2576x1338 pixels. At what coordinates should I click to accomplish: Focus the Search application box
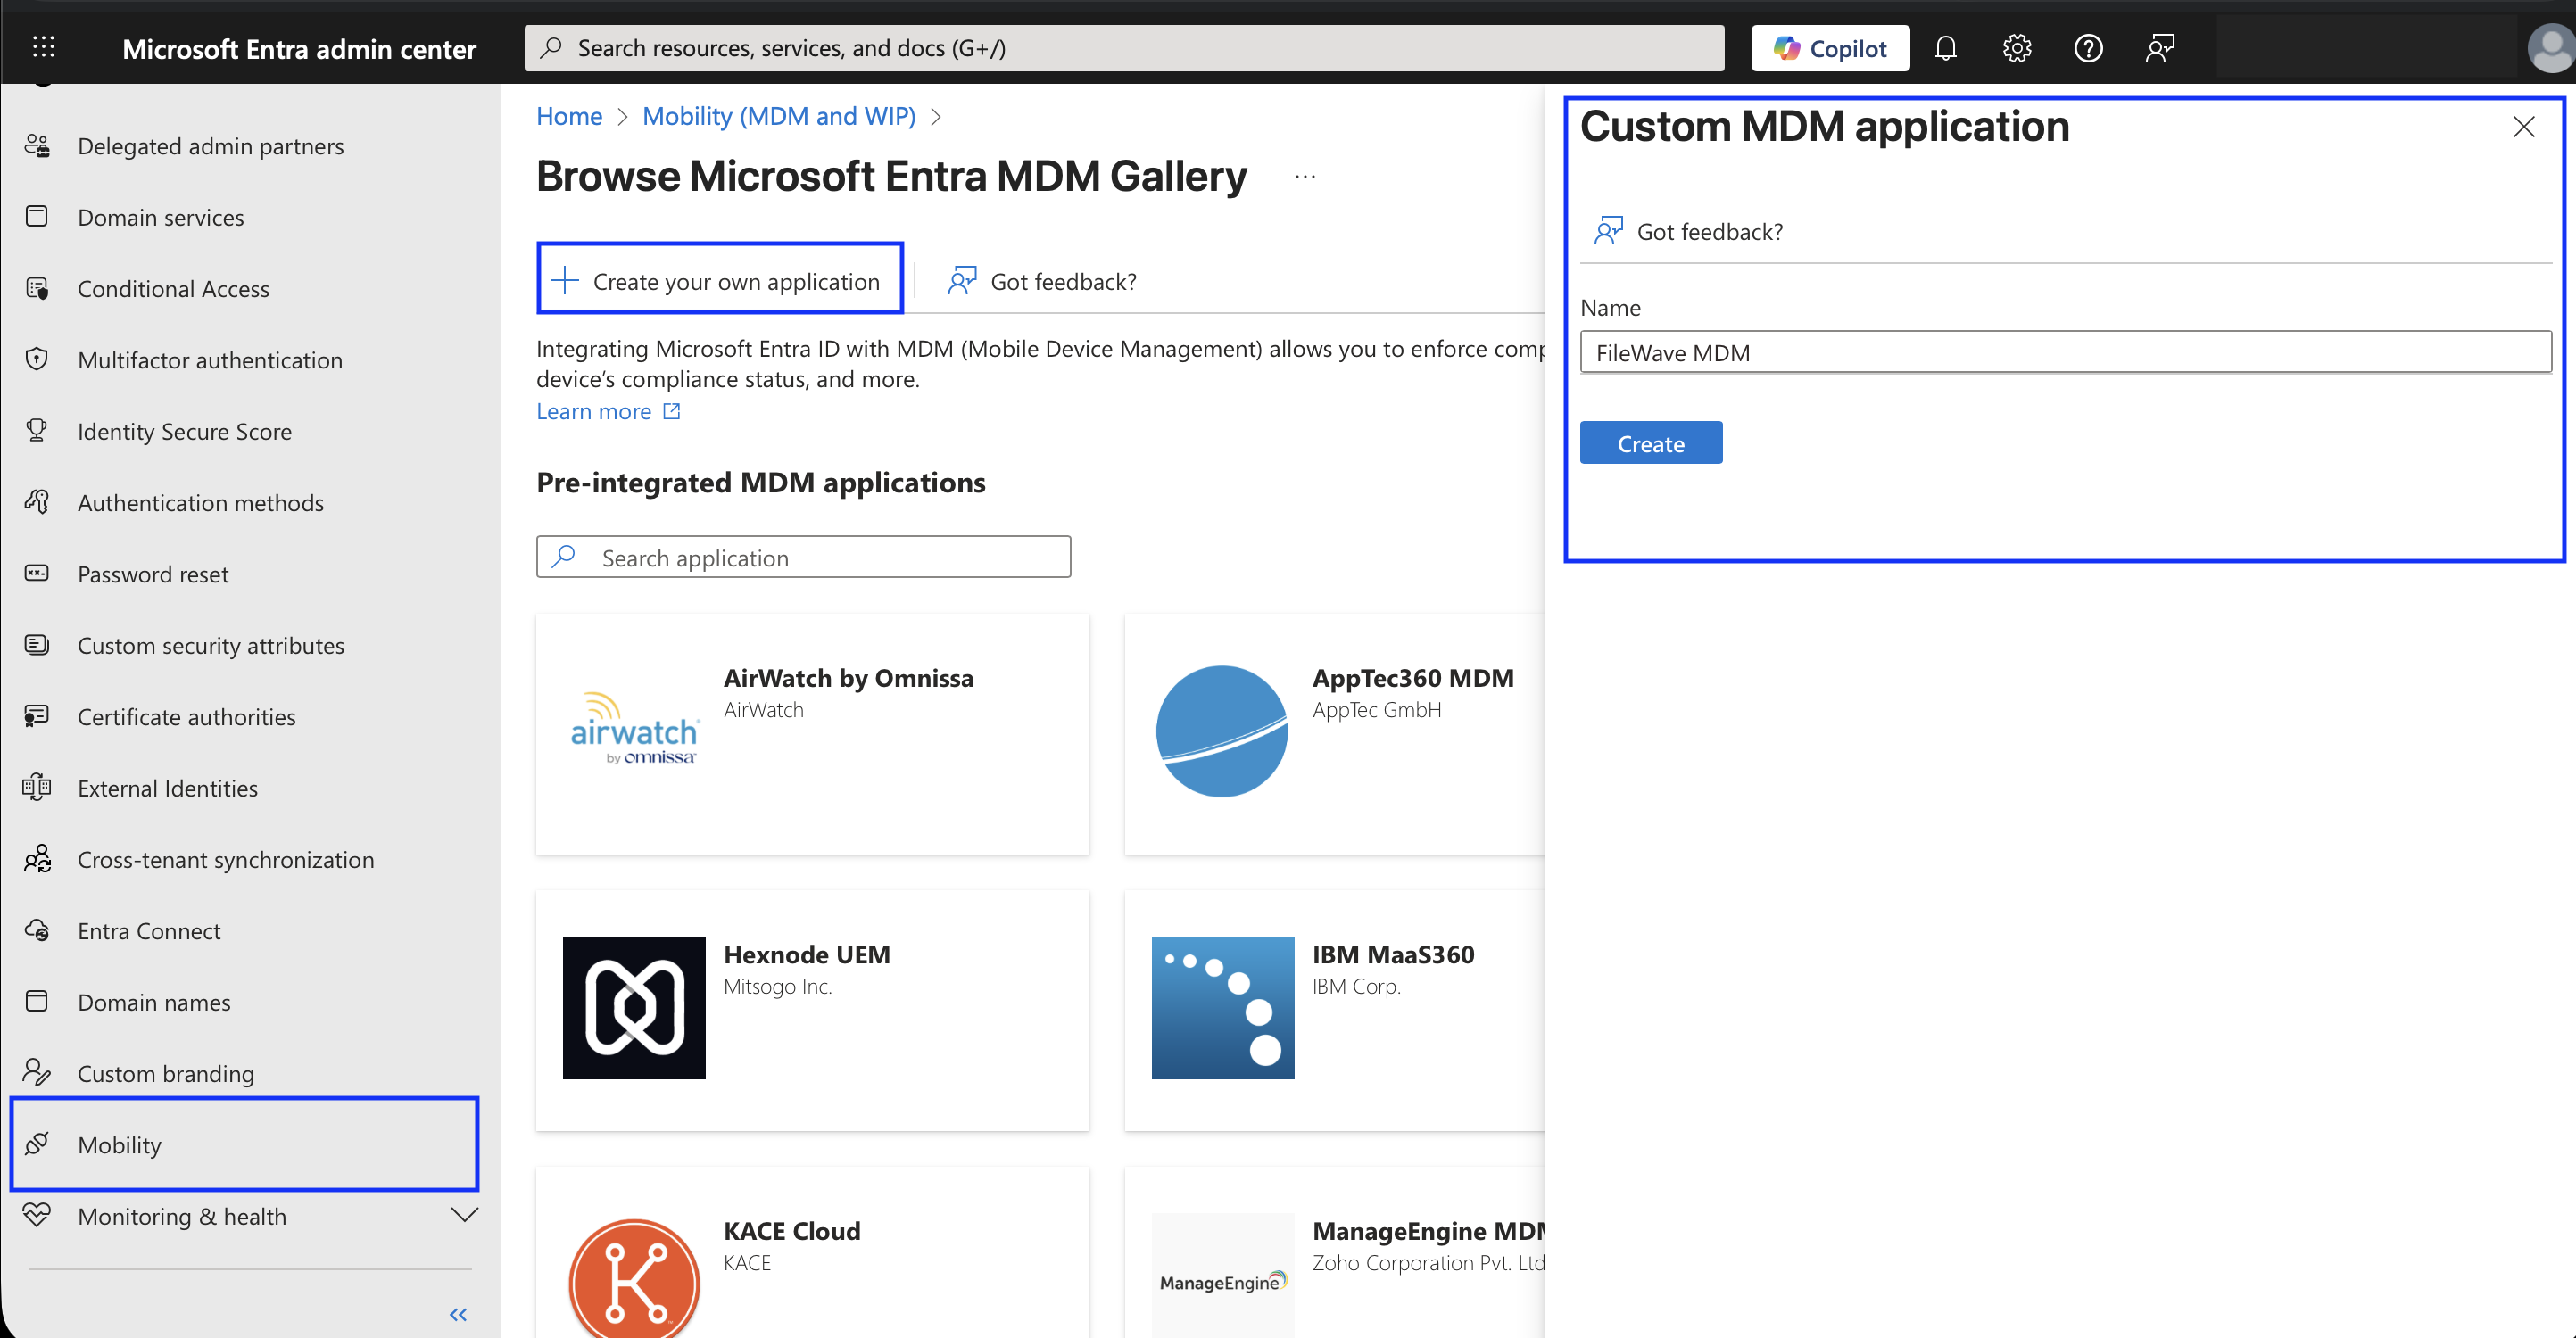pyautogui.click(x=803, y=557)
